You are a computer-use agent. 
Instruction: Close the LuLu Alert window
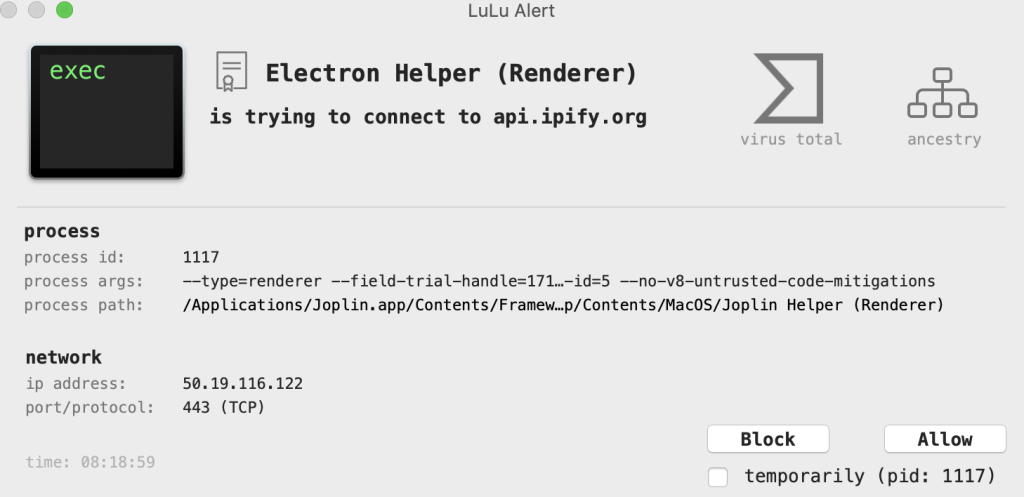tap(12, 11)
